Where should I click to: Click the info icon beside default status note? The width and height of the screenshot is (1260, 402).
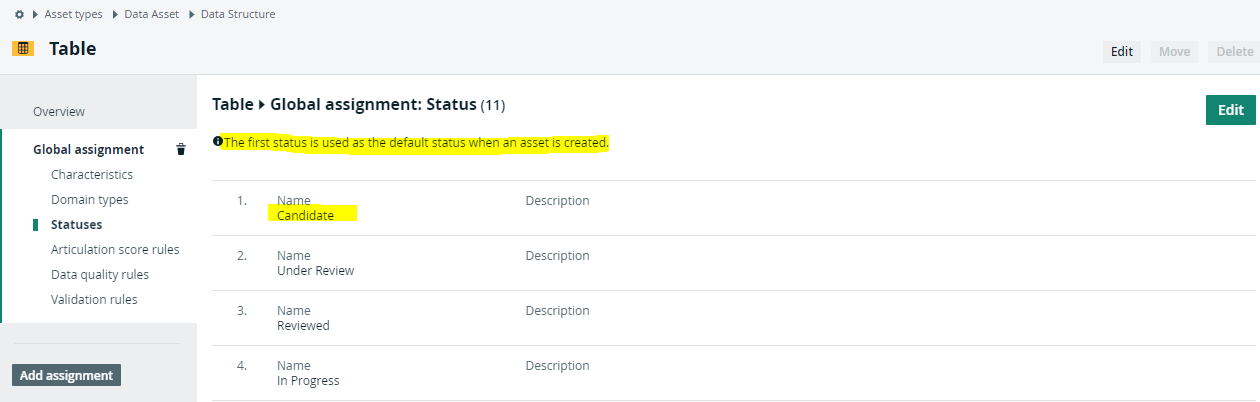(x=217, y=142)
